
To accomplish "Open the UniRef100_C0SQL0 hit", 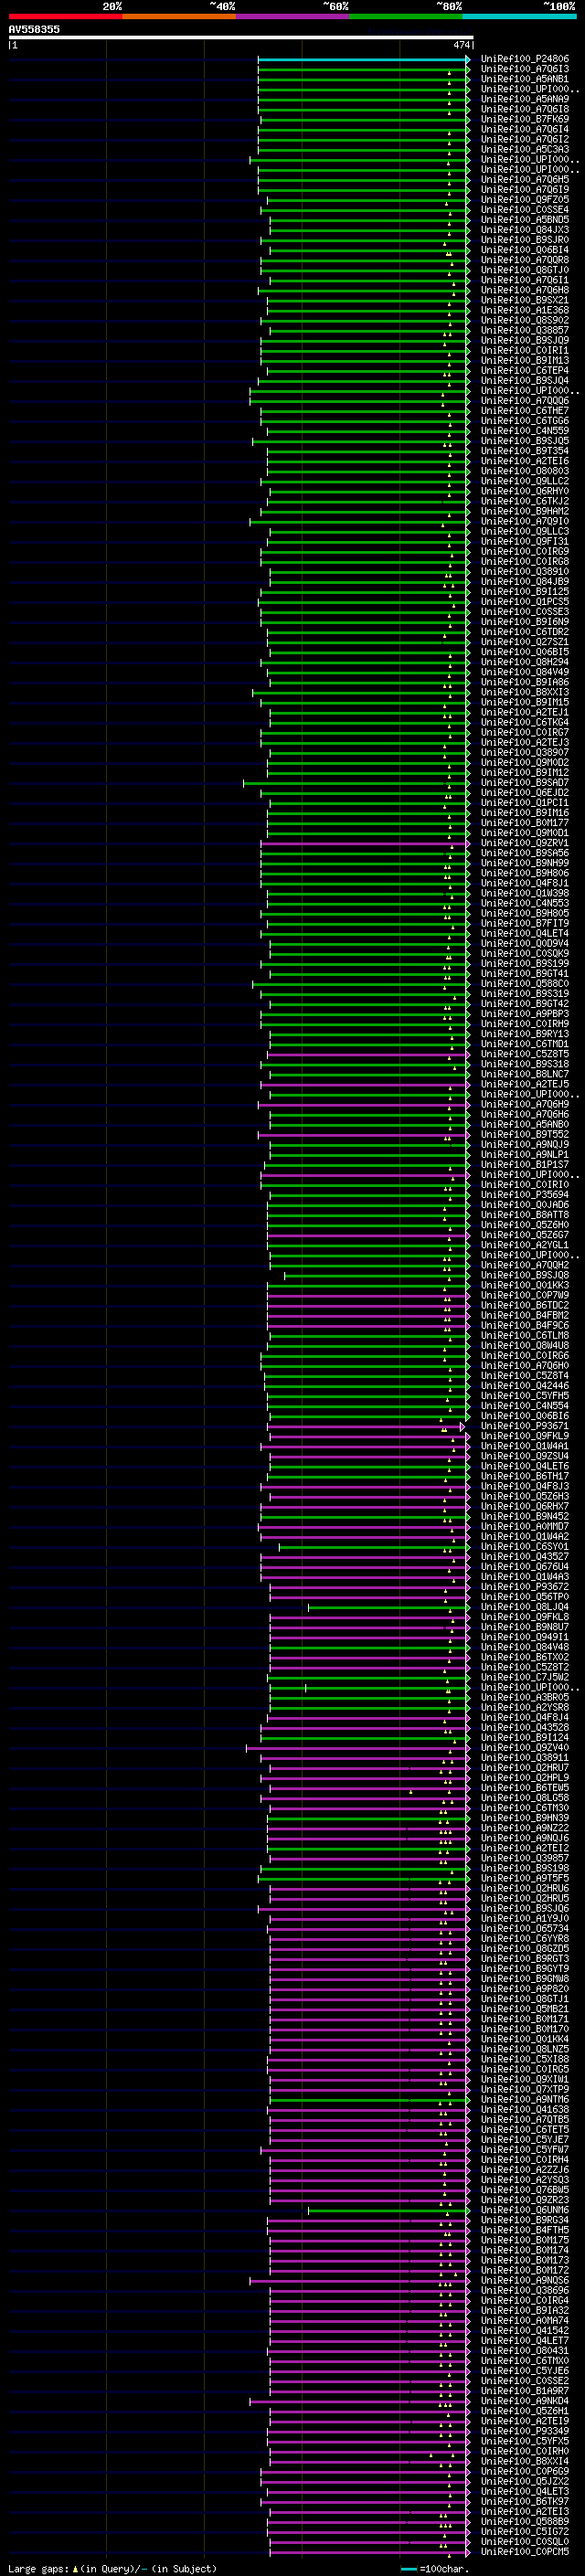I will pos(525,2541).
